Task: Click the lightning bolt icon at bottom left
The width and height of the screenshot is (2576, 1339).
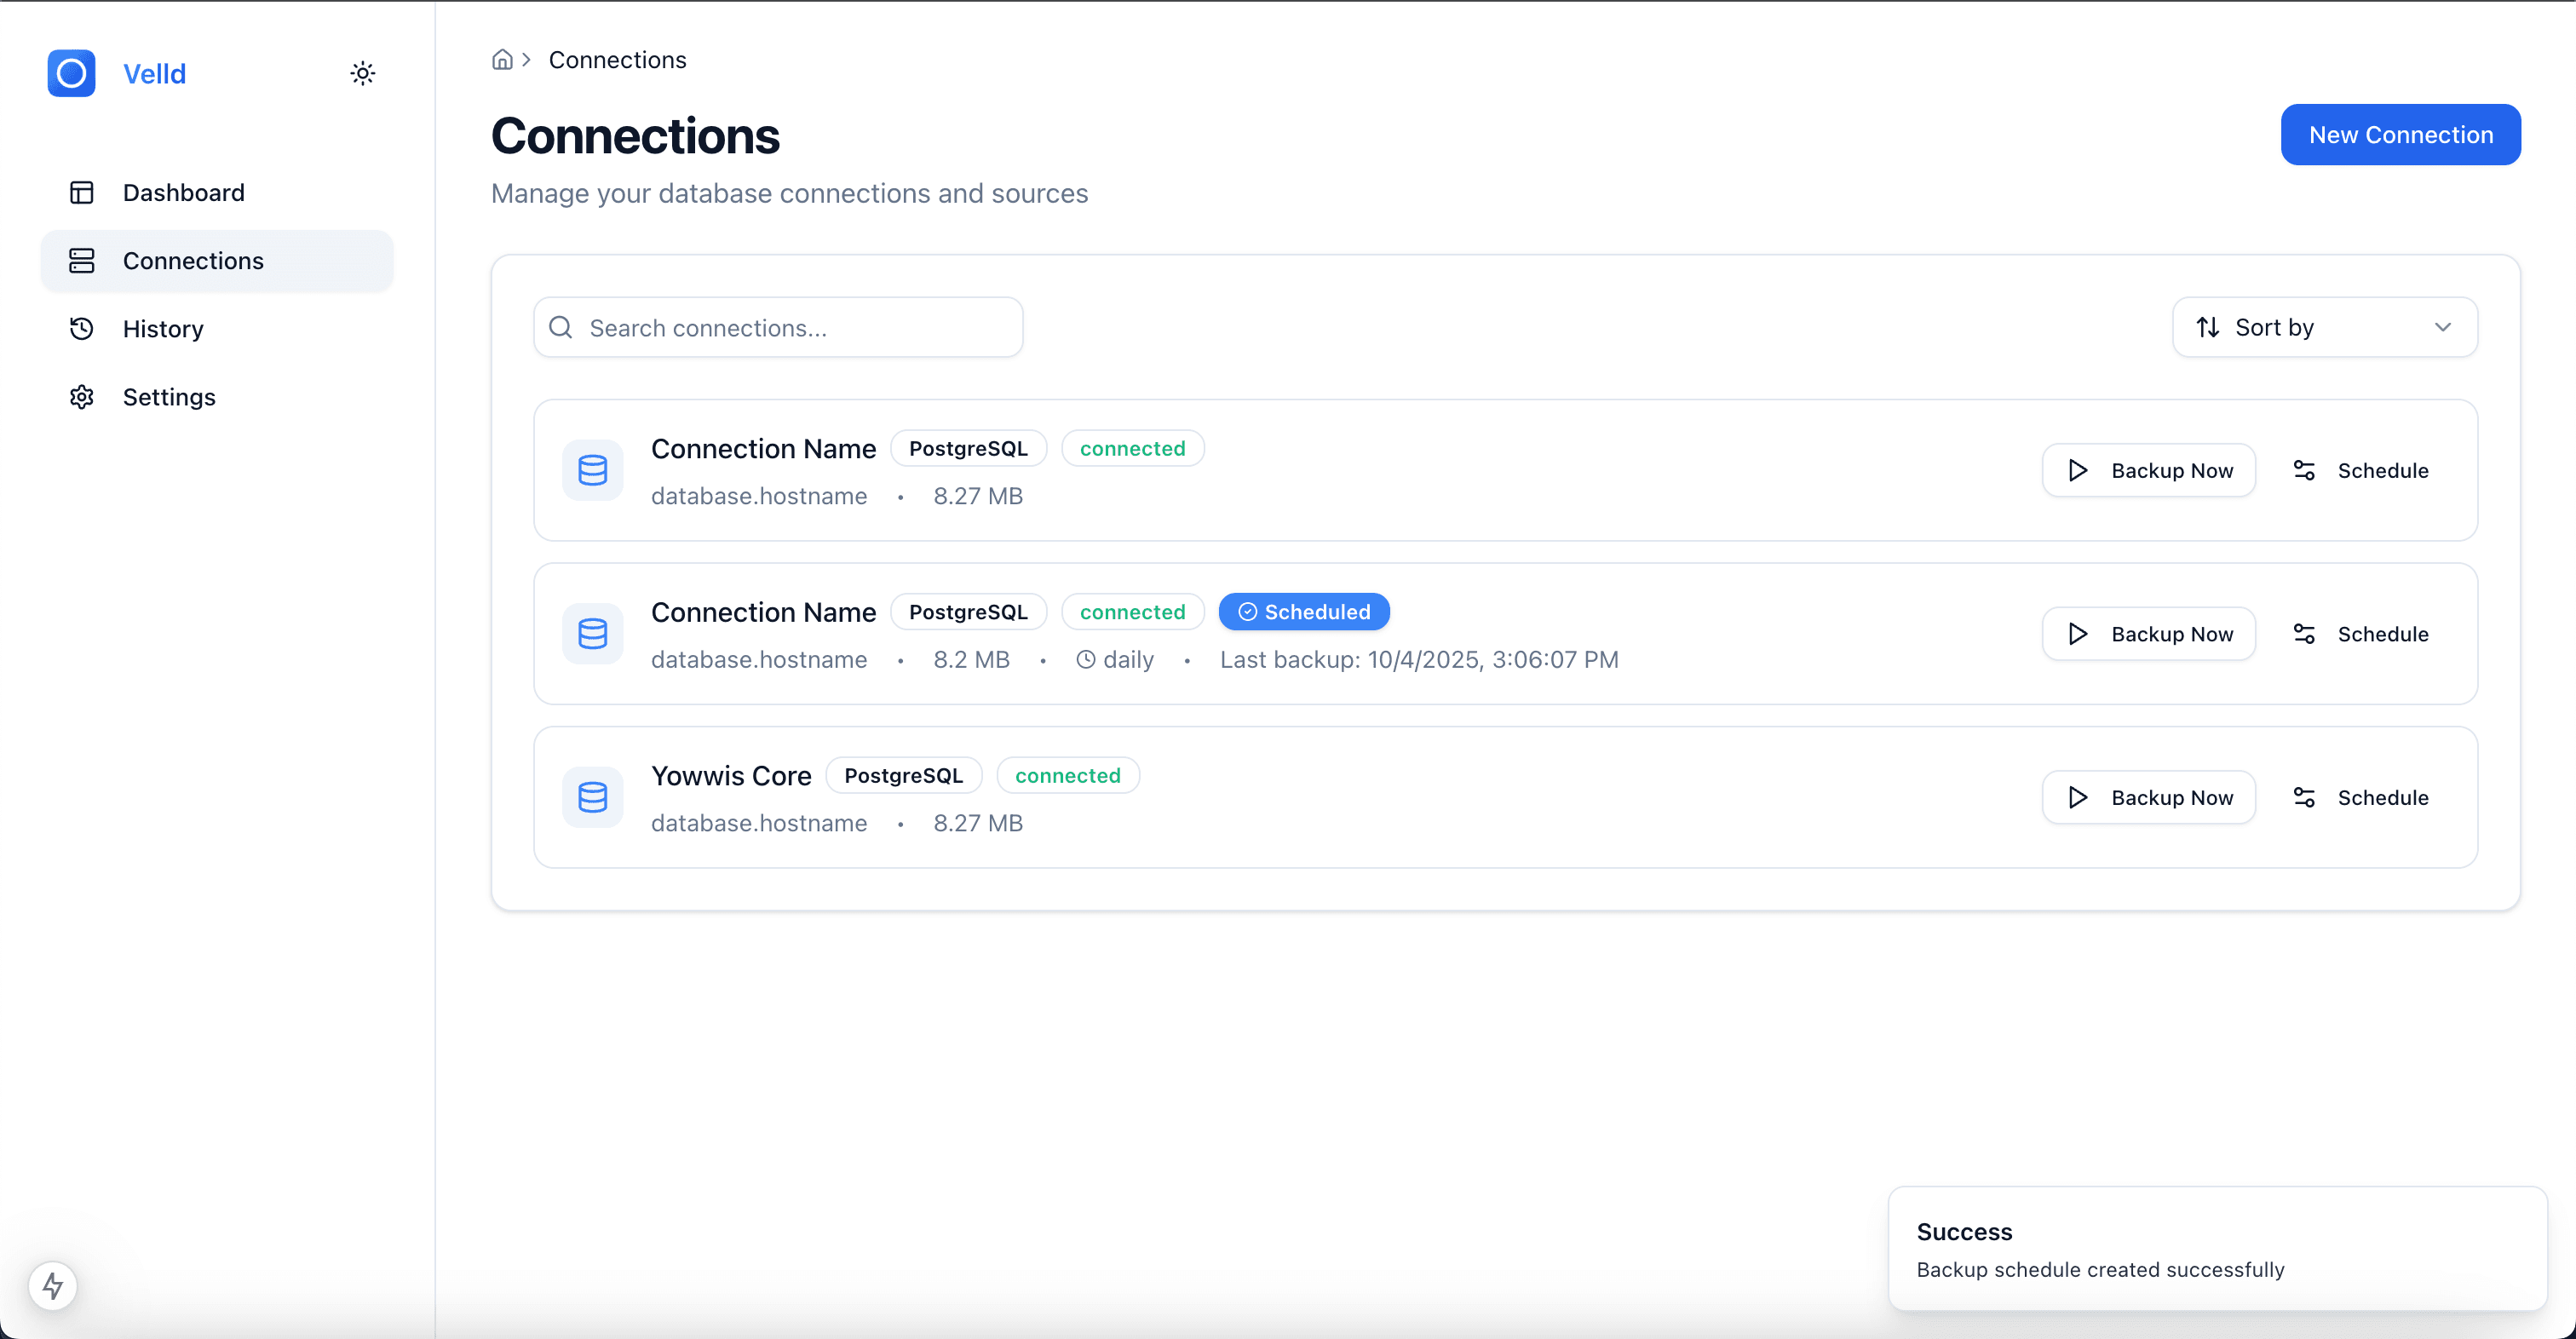Action: point(53,1285)
